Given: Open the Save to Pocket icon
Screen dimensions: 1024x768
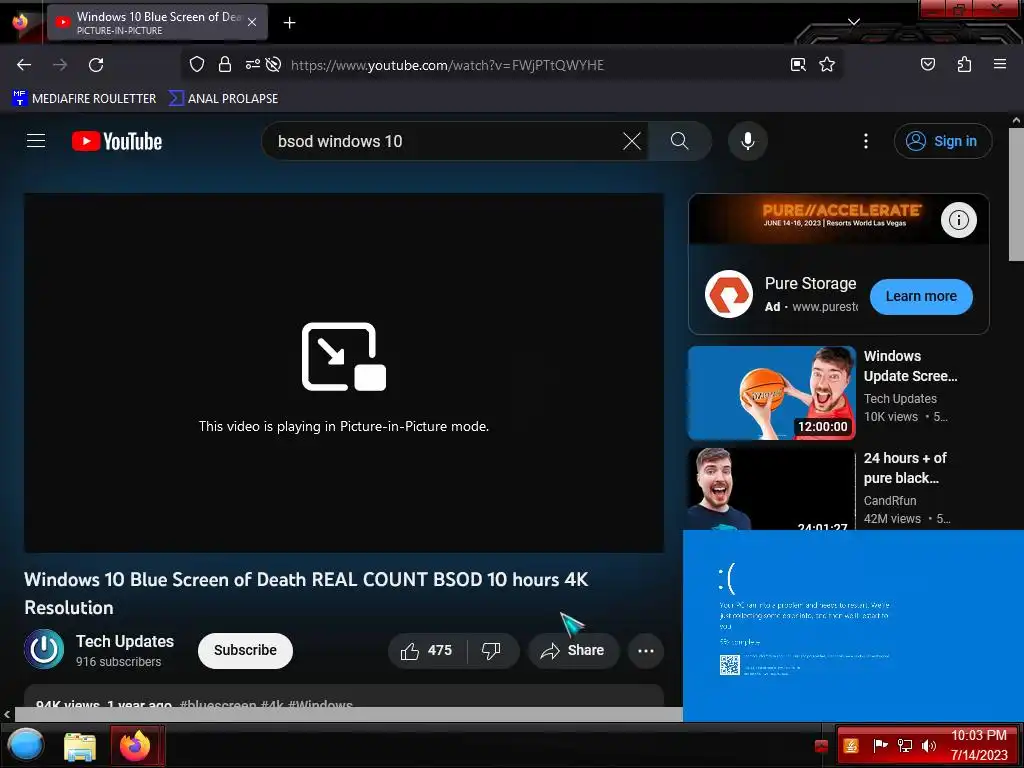Looking at the screenshot, I should [927, 64].
